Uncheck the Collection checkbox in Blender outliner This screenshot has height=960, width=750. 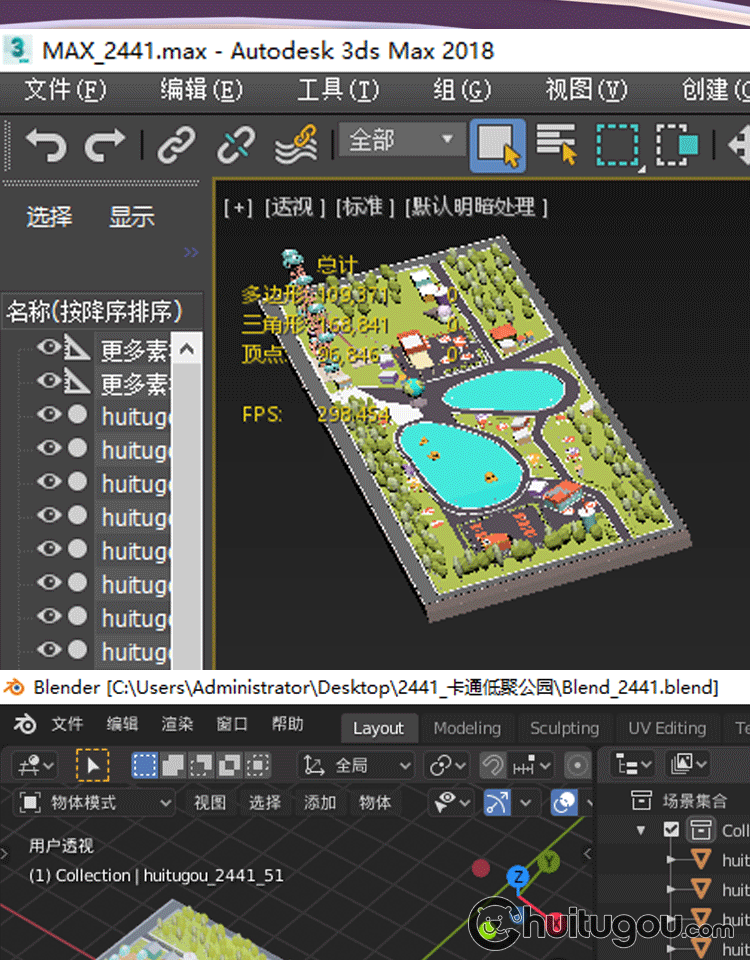point(671,830)
